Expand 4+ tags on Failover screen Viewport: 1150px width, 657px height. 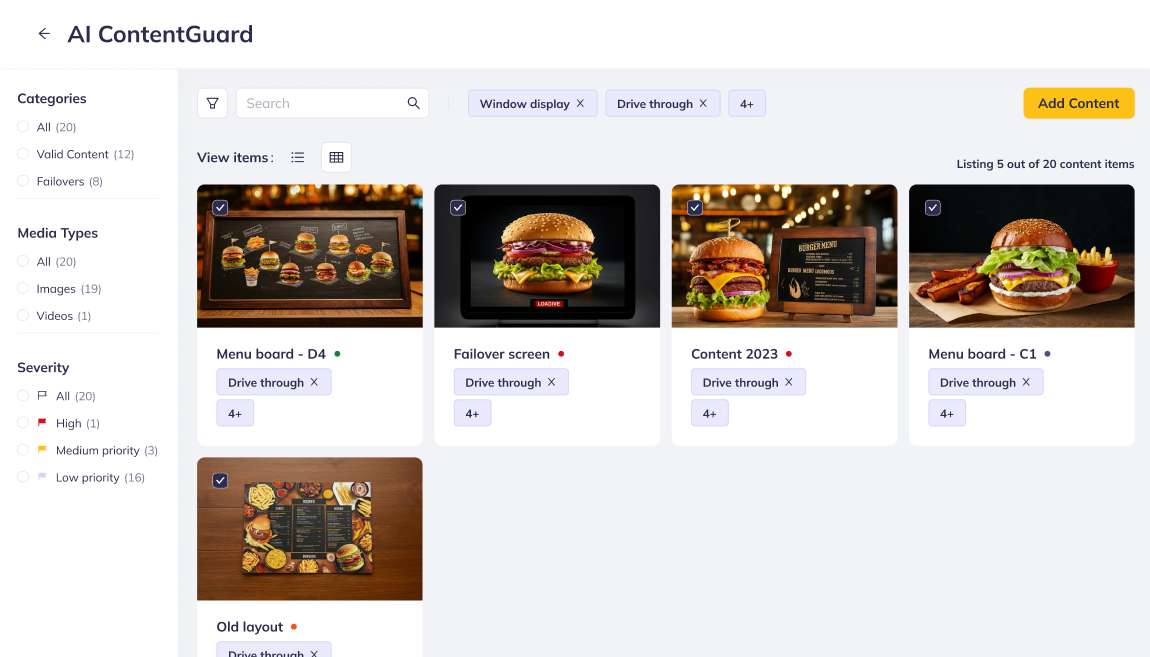pyautogui.click(x=472, y=414)
